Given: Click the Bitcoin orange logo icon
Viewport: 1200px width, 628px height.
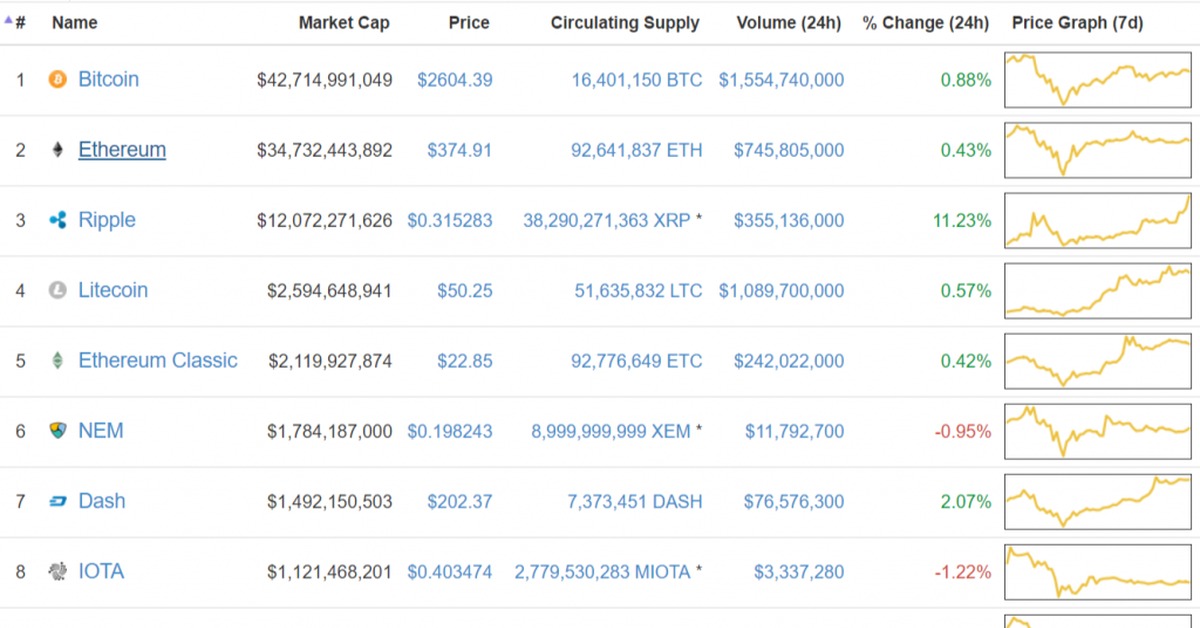Looking at the screenshot, I should click(58, 79).
